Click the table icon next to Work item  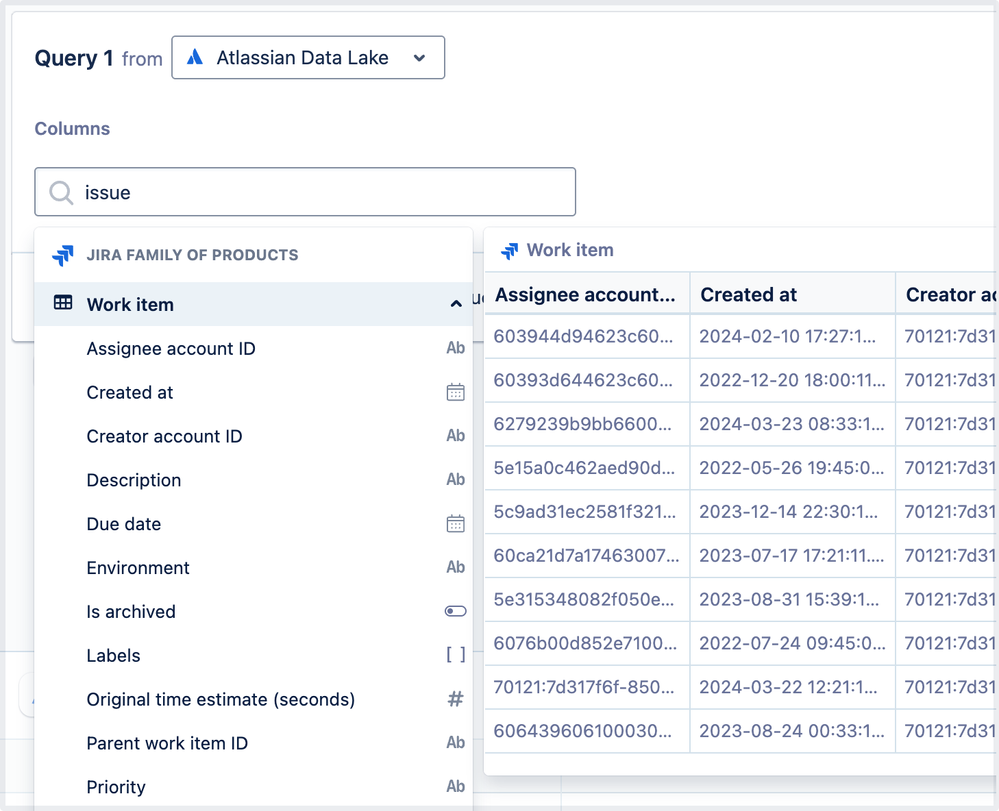coord(63,303)
